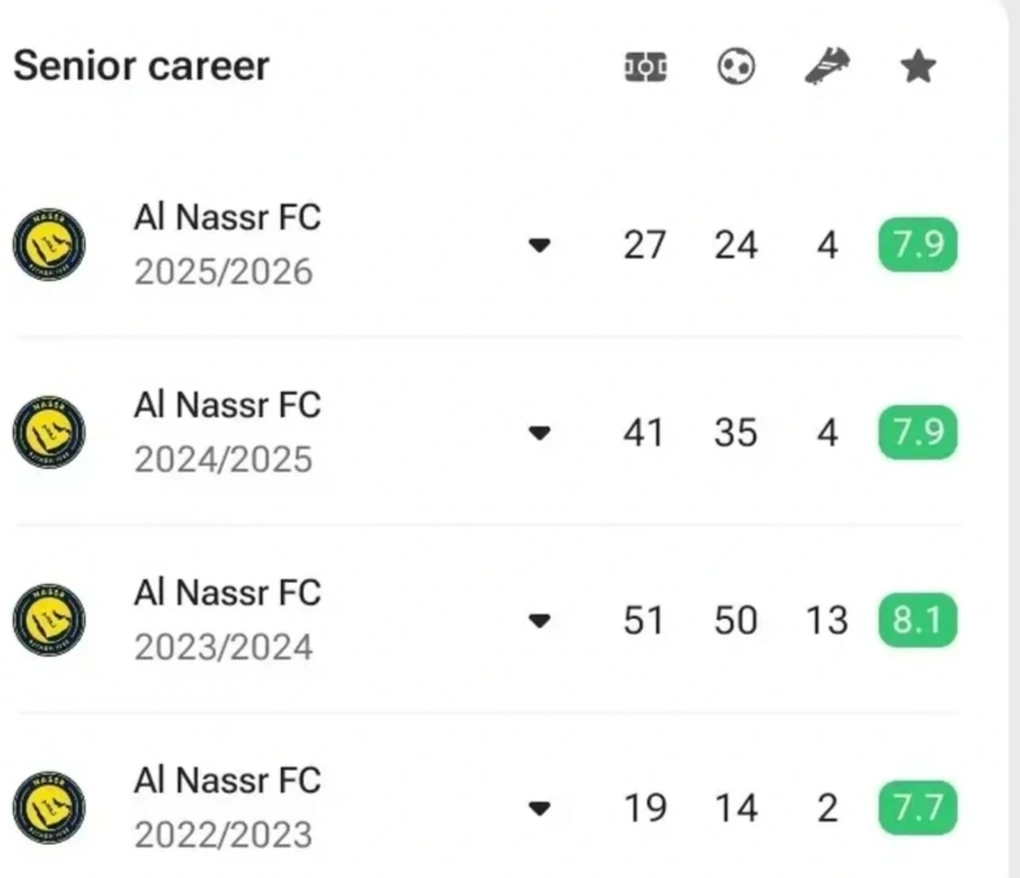
Task: Click the matches played pitch icon
Action: coord(645,68)
